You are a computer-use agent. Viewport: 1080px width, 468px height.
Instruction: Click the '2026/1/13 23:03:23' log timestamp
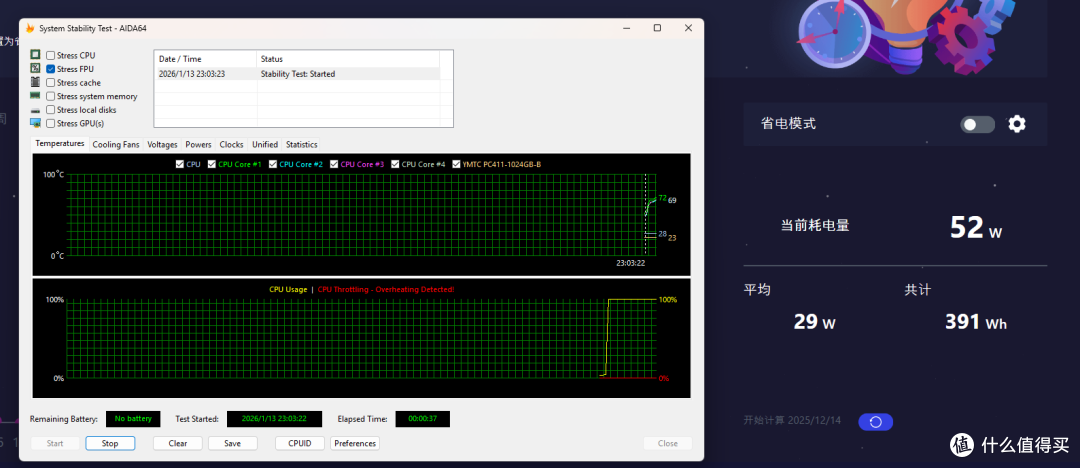click(x=192, y=74)
